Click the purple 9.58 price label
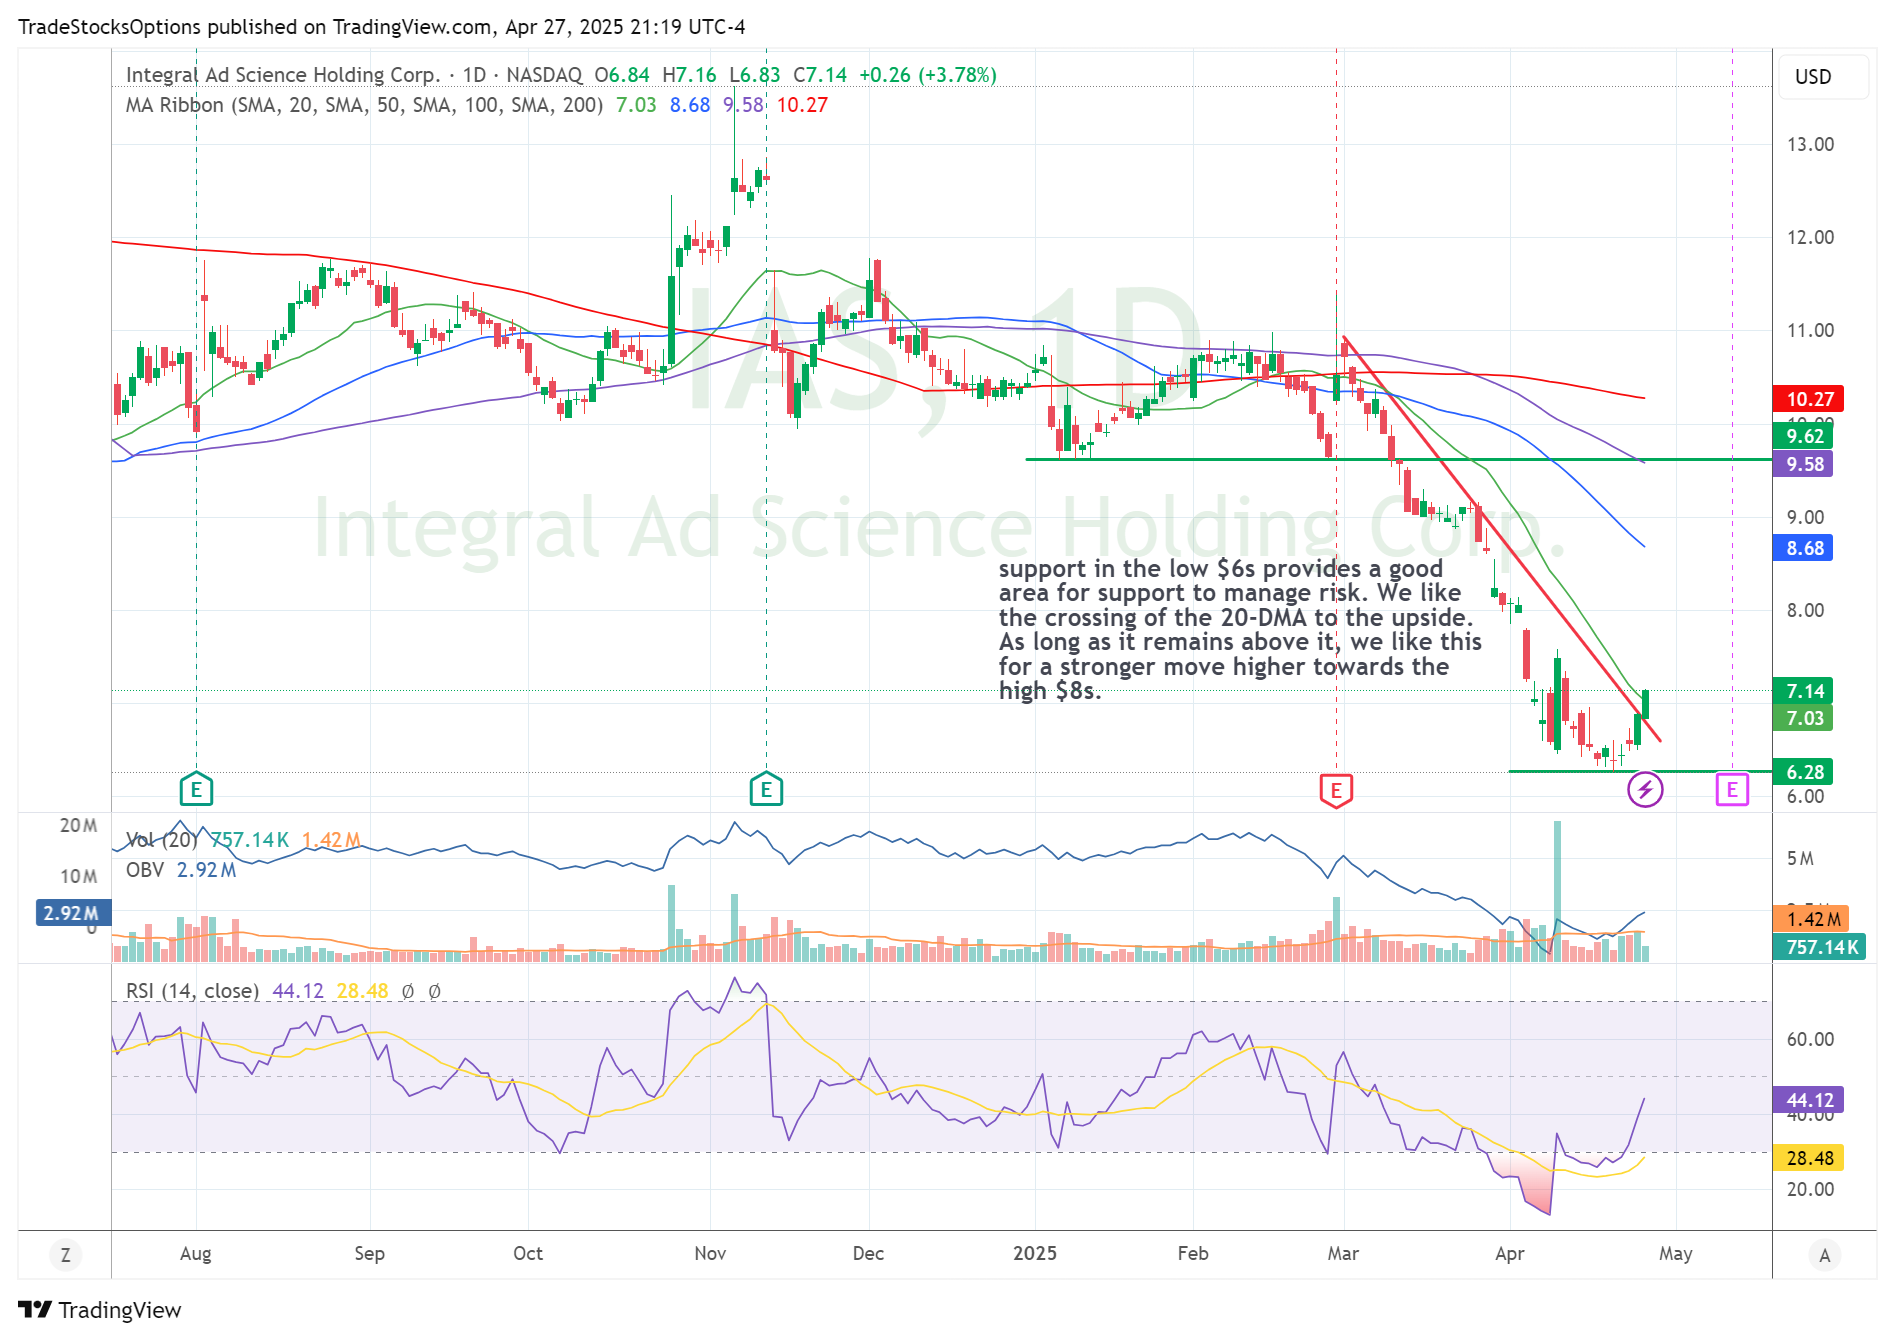Viewport: 1895px width, 1340px height. tap(1804, 464)
